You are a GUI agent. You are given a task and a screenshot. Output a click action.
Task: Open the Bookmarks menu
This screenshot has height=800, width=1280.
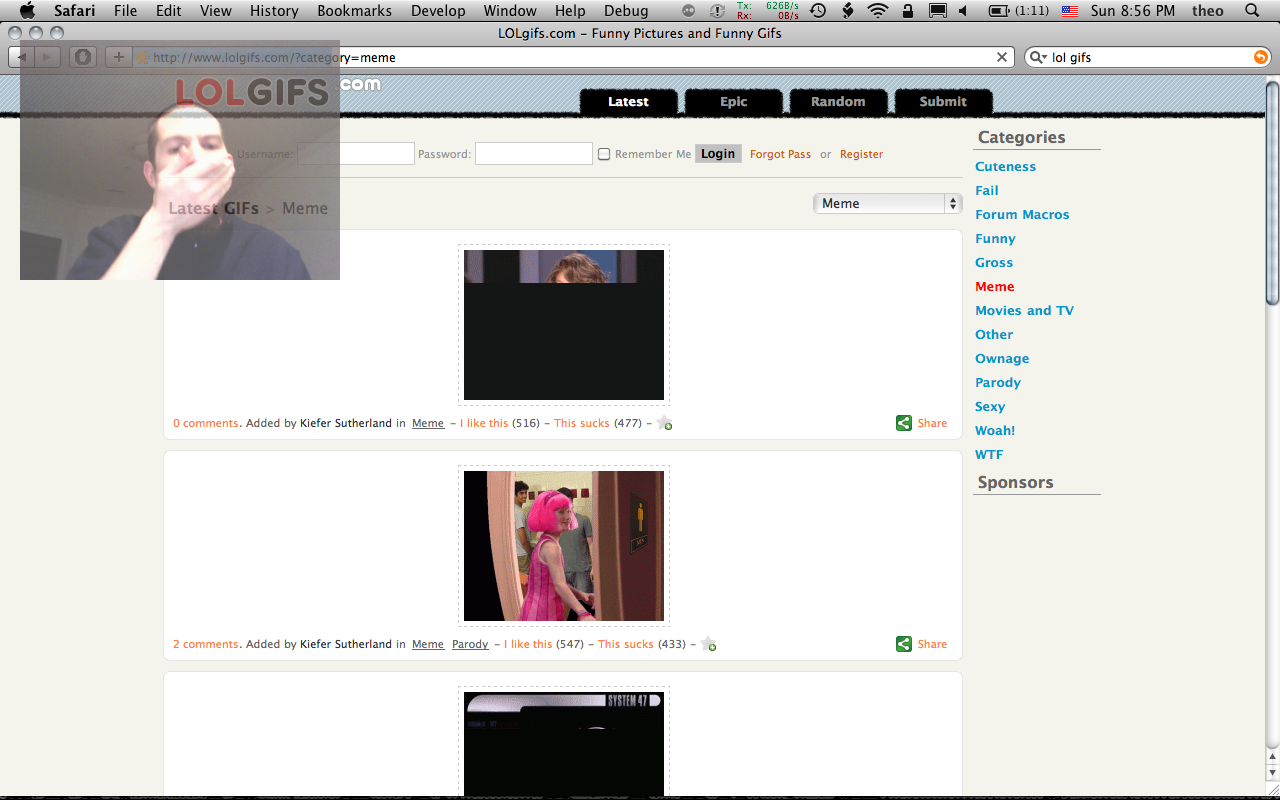[354, 11]
